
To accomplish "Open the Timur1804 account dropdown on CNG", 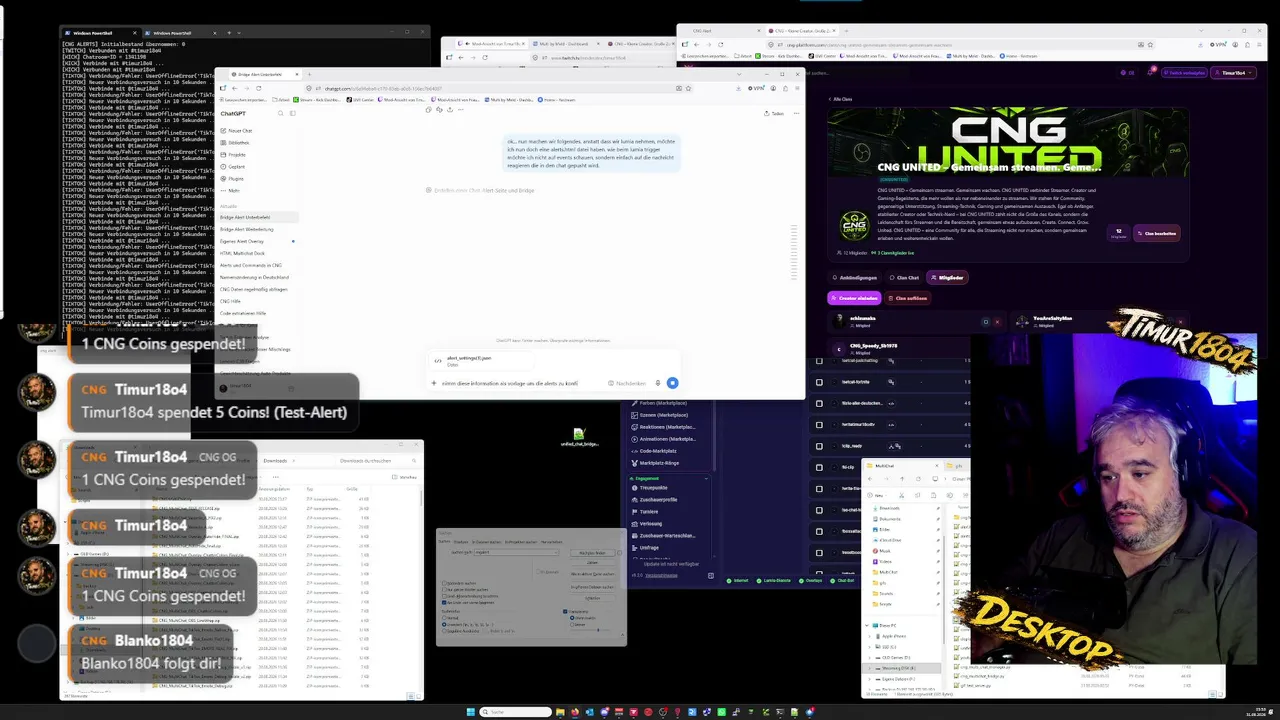I will tap(1234, 72).
